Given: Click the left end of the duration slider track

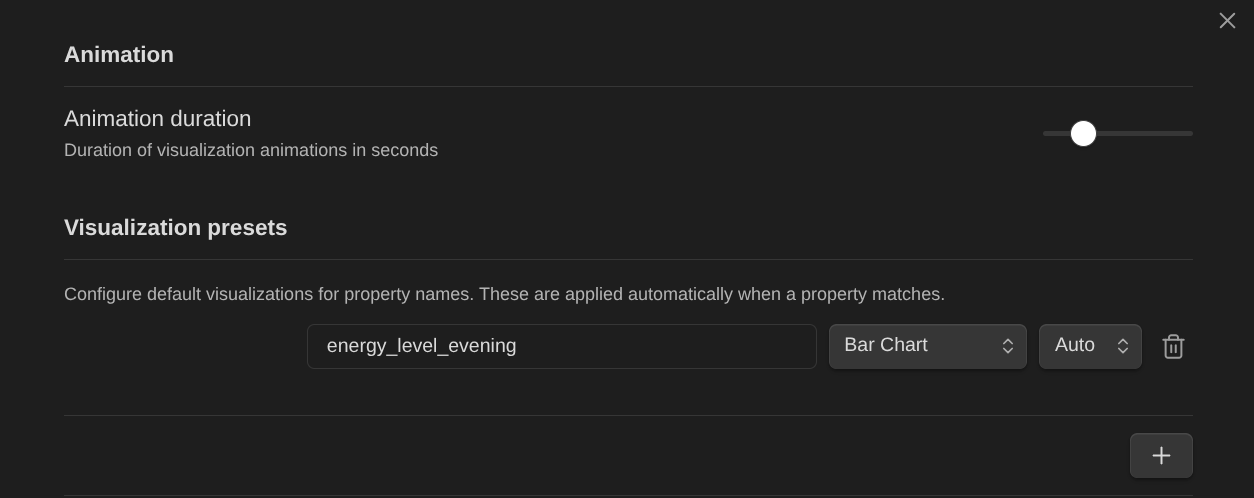Looking at the screenshot, I should point(1047,133).
